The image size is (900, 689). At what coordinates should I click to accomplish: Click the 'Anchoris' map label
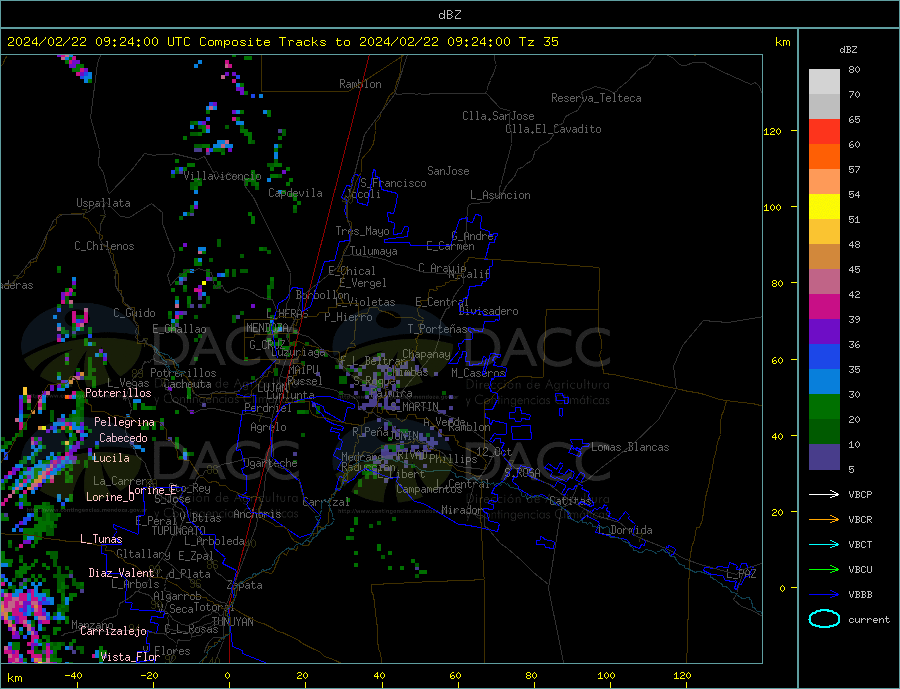[x=257, y=514]
